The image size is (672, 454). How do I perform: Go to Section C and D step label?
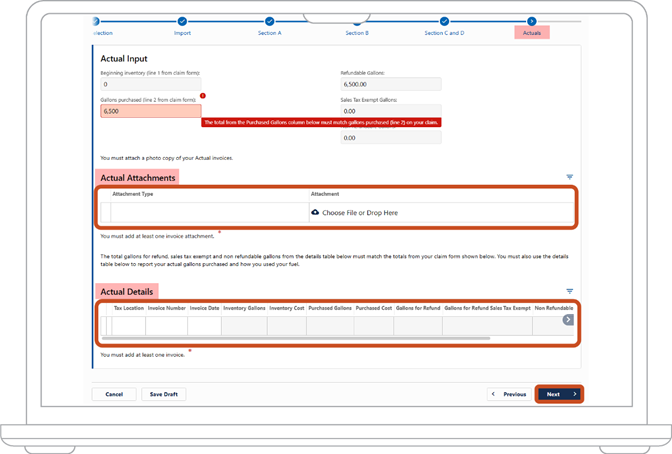pos(444,33)
